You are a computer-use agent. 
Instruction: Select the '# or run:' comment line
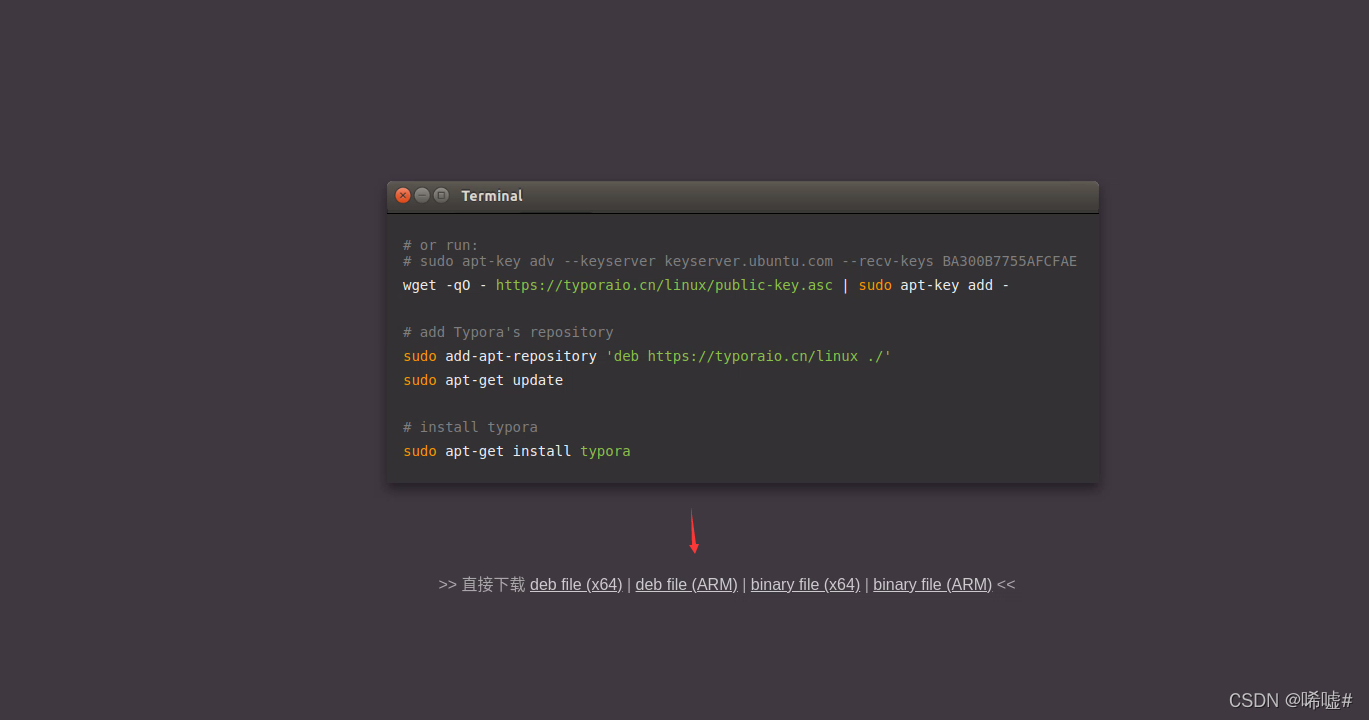441,245
